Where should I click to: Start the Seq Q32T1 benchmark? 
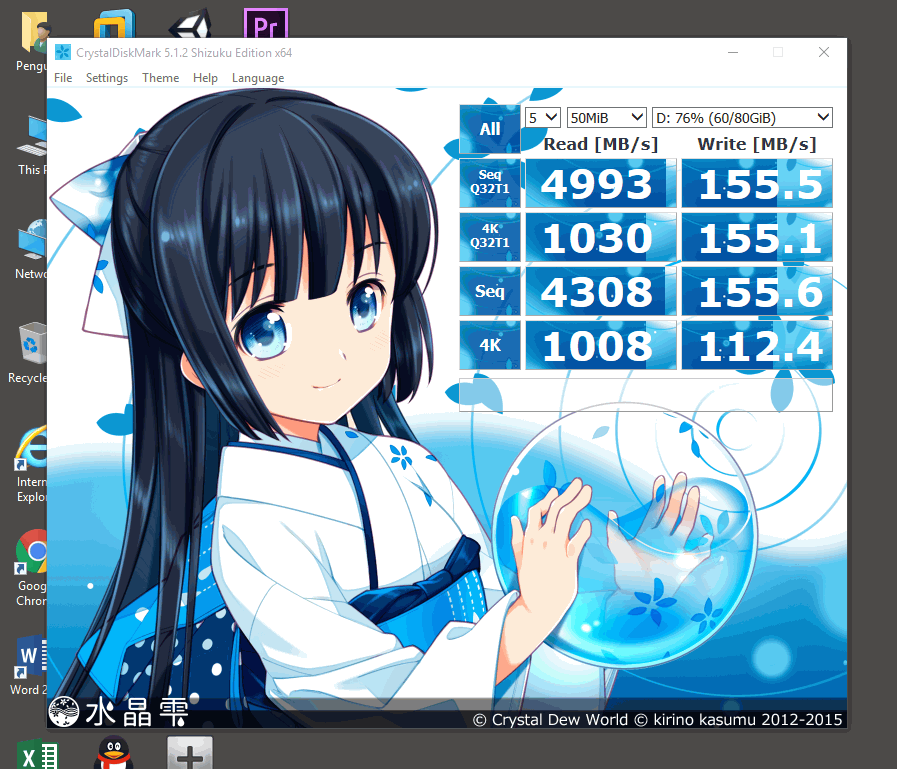tap(490, 183)
